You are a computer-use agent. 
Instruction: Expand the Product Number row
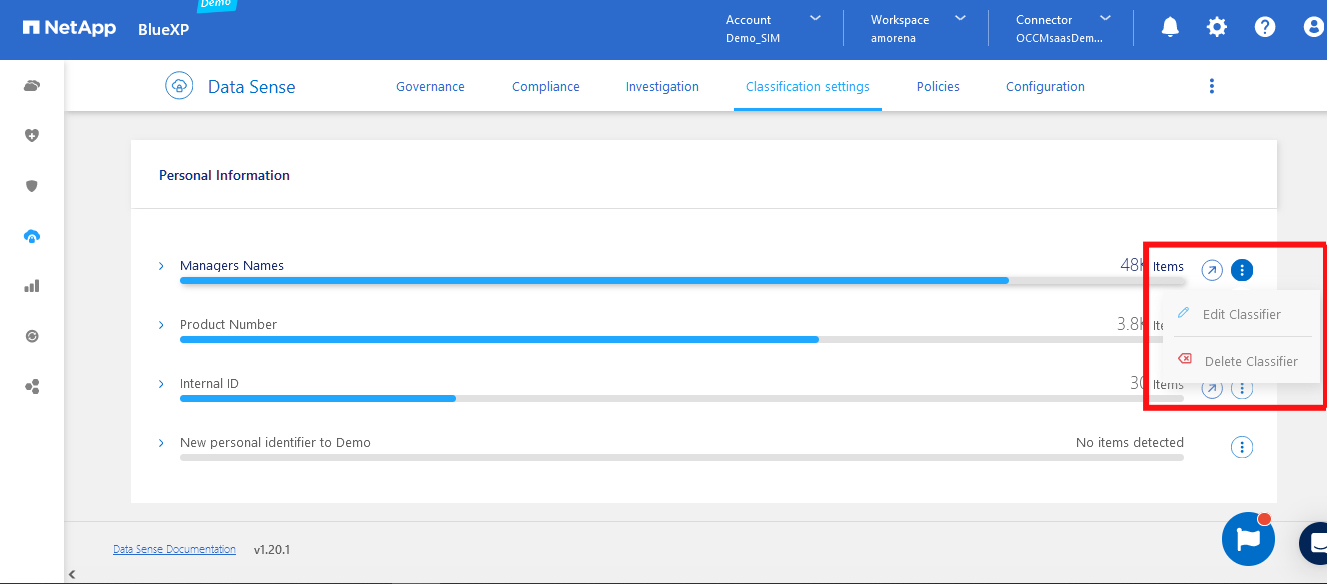[161, 325]
